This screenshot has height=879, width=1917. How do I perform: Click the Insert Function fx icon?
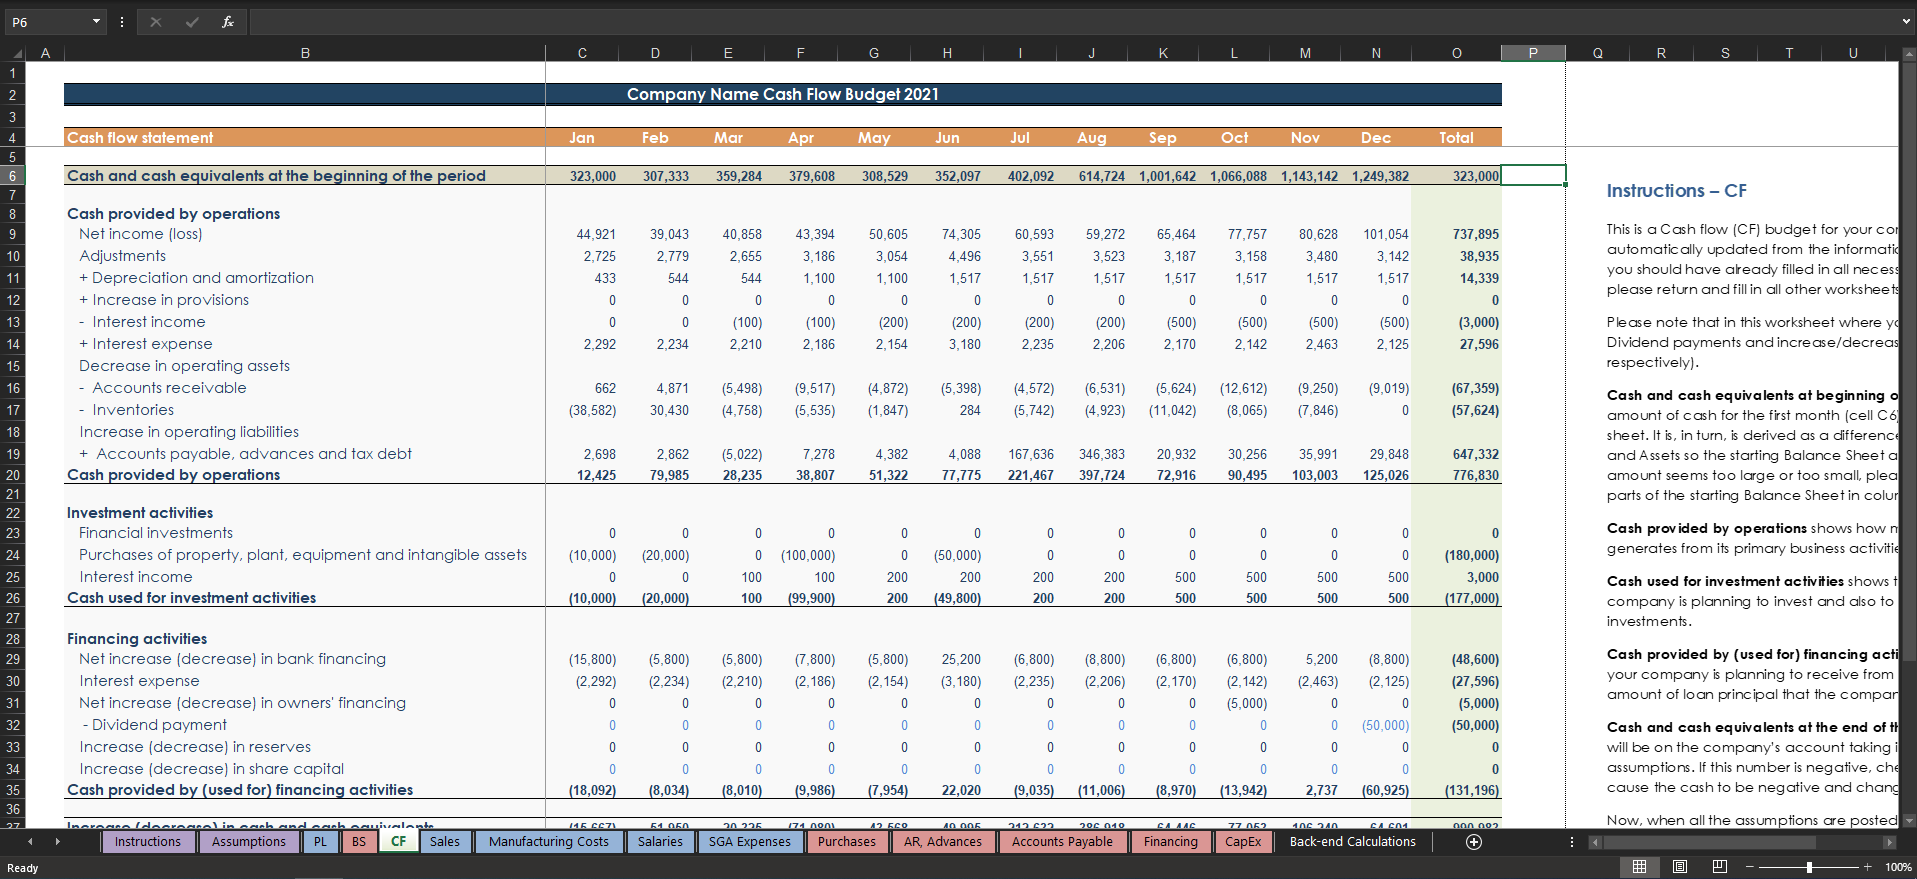click(x=228, y=22)
